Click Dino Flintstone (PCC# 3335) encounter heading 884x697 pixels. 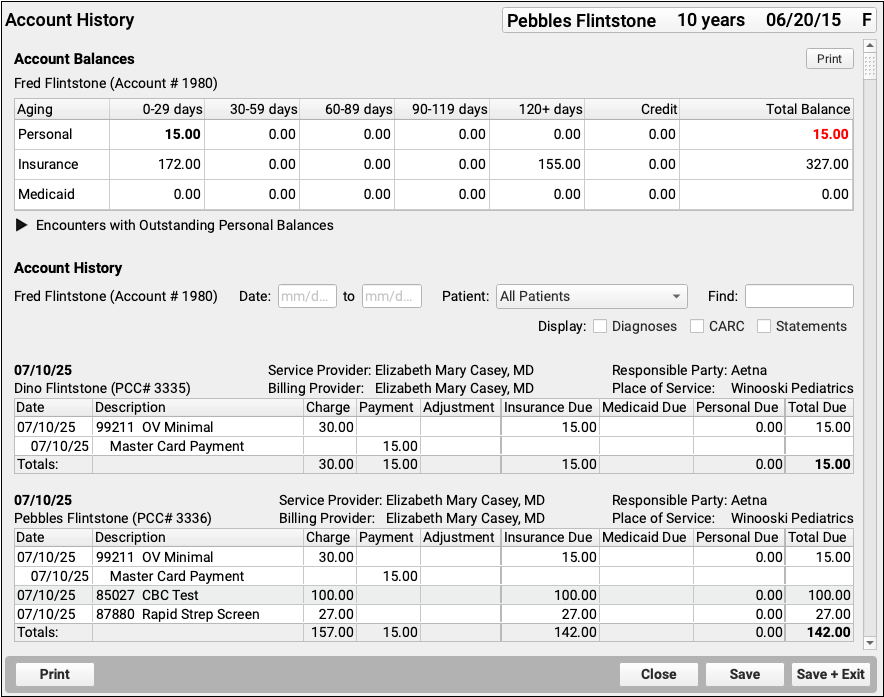point(102,389)
